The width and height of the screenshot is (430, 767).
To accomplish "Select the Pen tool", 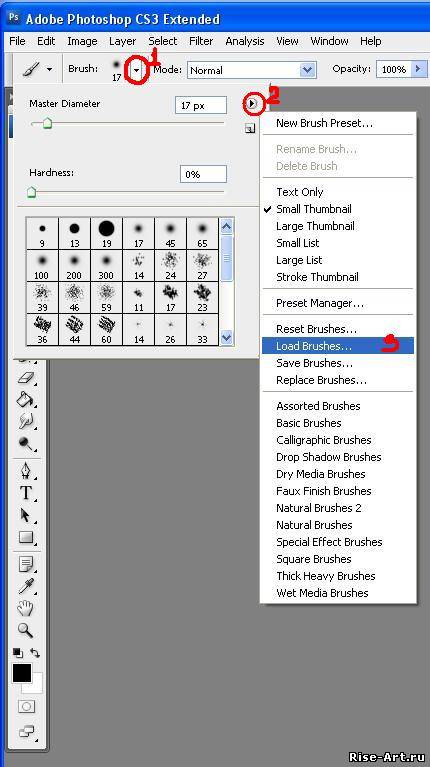I will 26,471.
